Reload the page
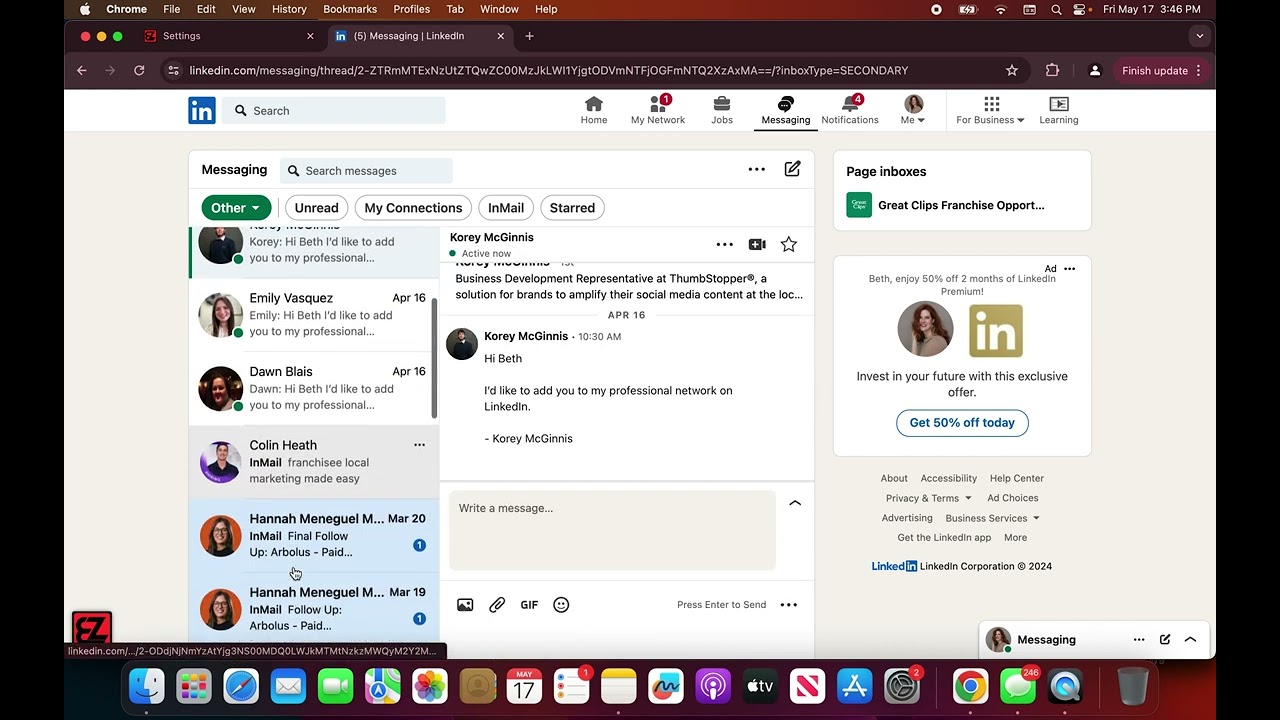1280x720 pixels. pyautogui.click(x=139, y=71)
